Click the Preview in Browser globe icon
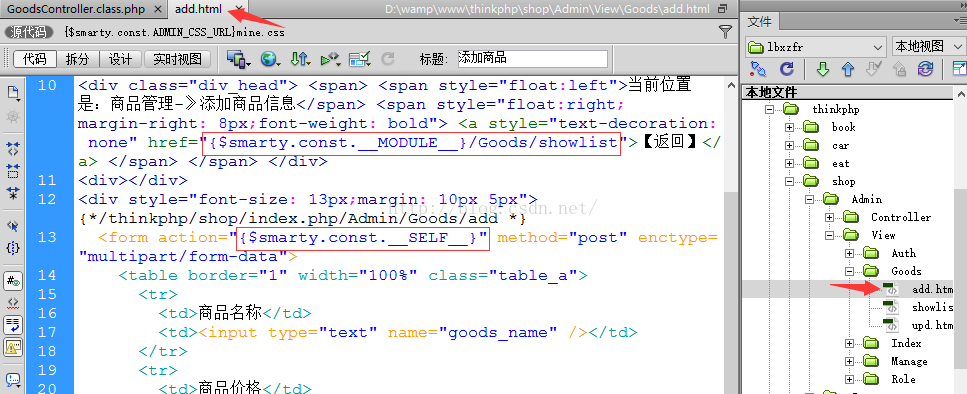This screenshot has width=967, height=394. point(270,59)
